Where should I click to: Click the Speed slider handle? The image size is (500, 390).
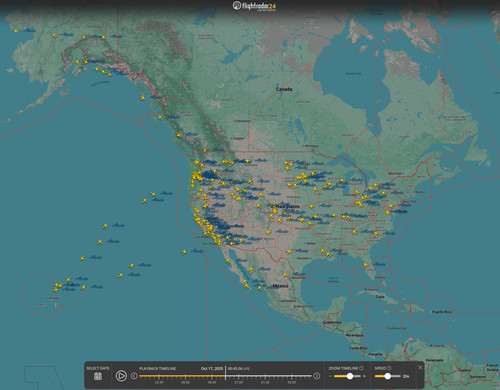[387, 376]
